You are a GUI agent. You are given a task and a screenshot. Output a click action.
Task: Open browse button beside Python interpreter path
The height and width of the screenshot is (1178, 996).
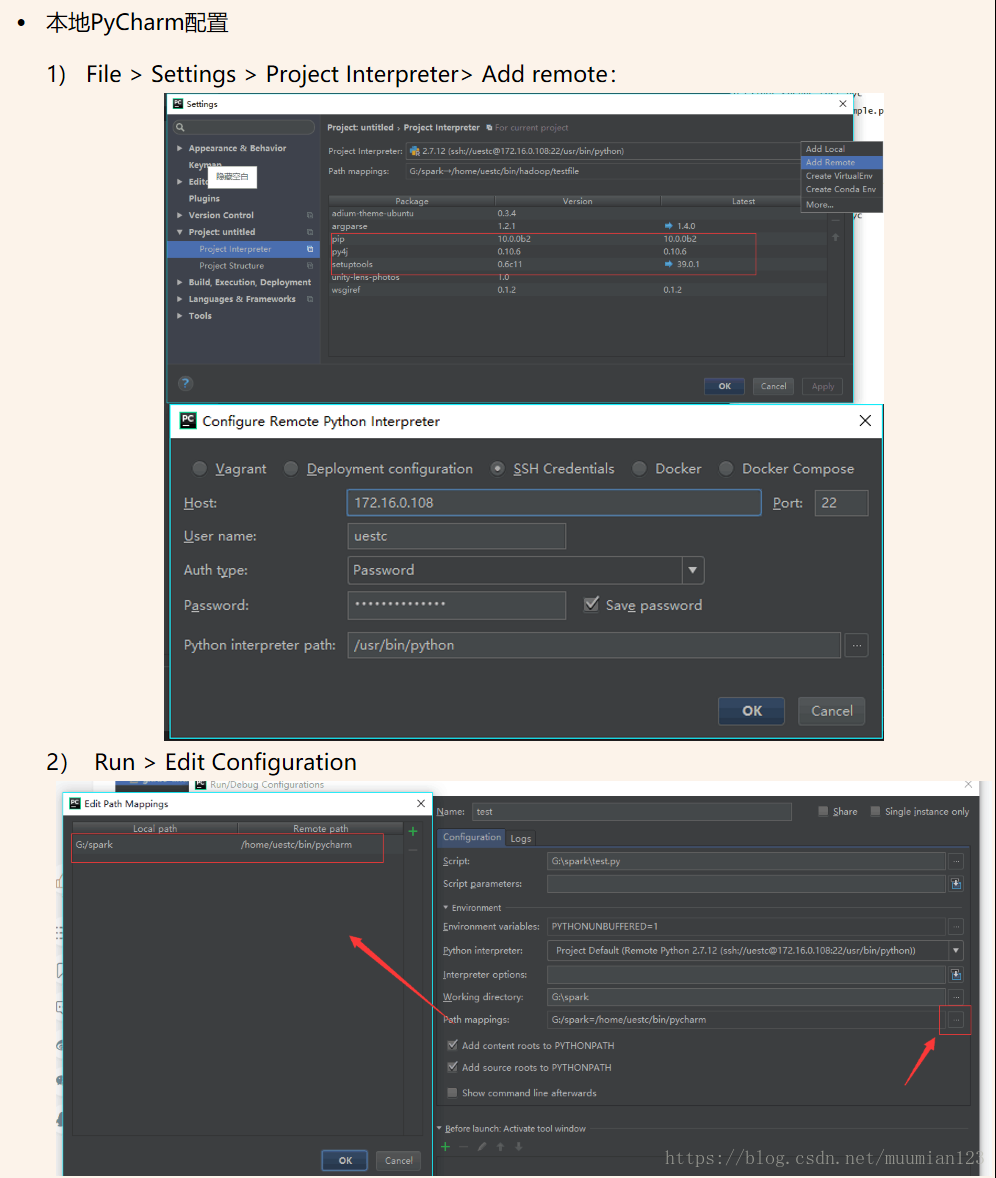click(x=856, y=645)
